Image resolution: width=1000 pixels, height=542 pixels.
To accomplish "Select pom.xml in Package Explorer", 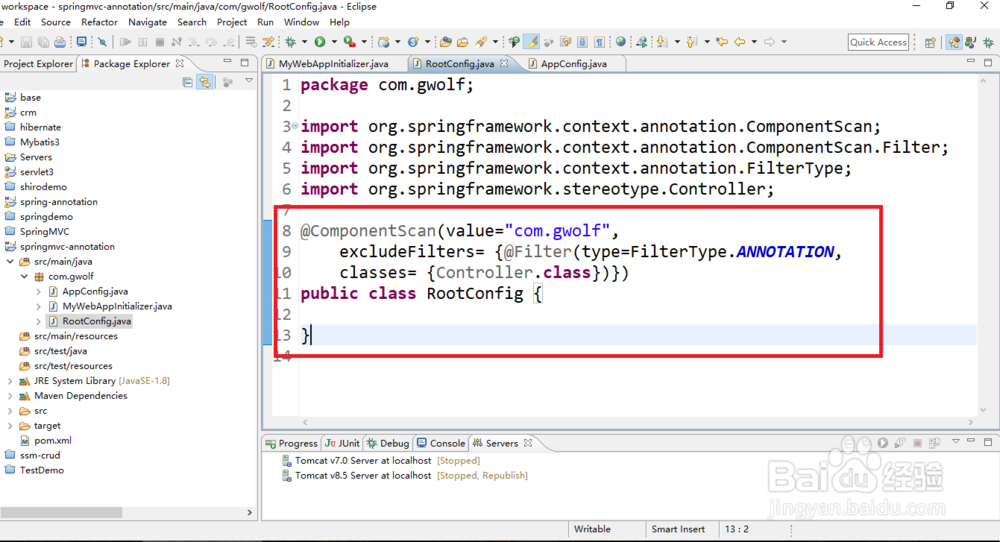I will tap(46, 441).
